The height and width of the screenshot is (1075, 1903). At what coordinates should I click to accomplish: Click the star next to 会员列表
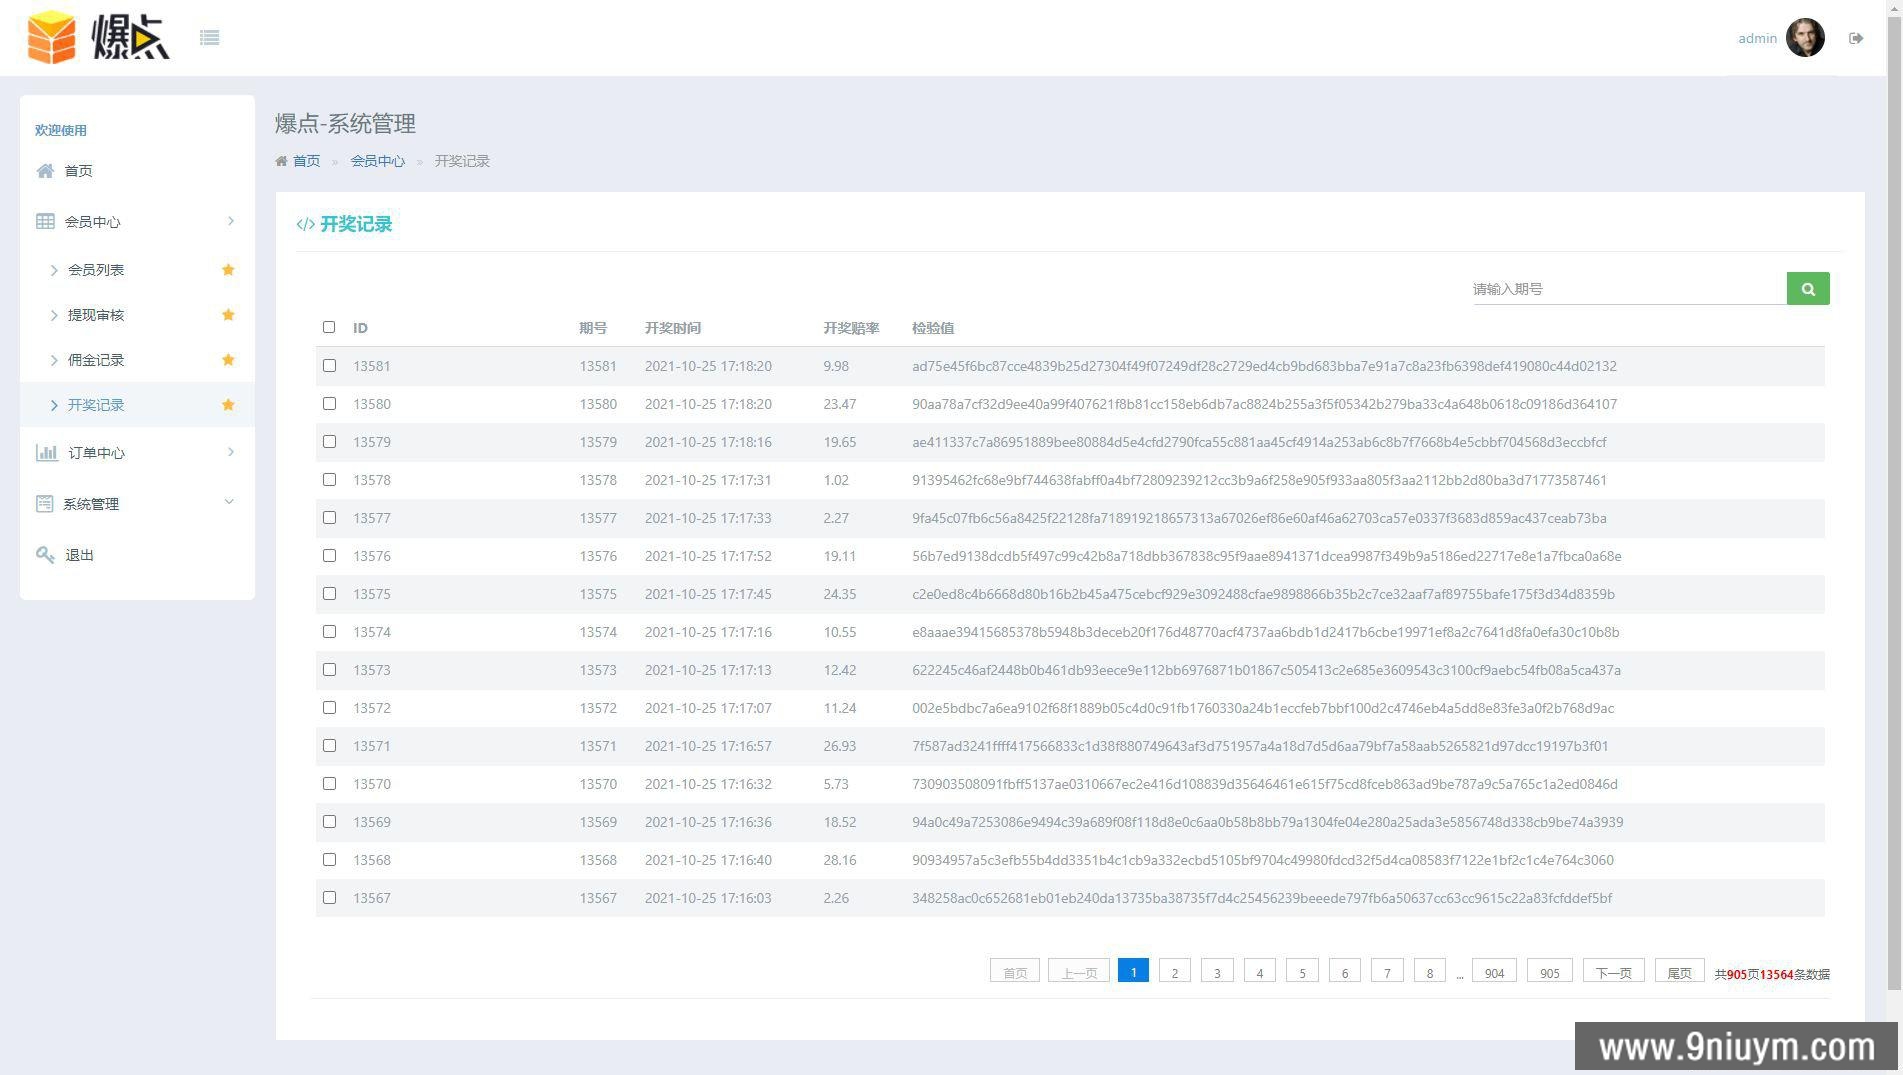tap(228, 270)
